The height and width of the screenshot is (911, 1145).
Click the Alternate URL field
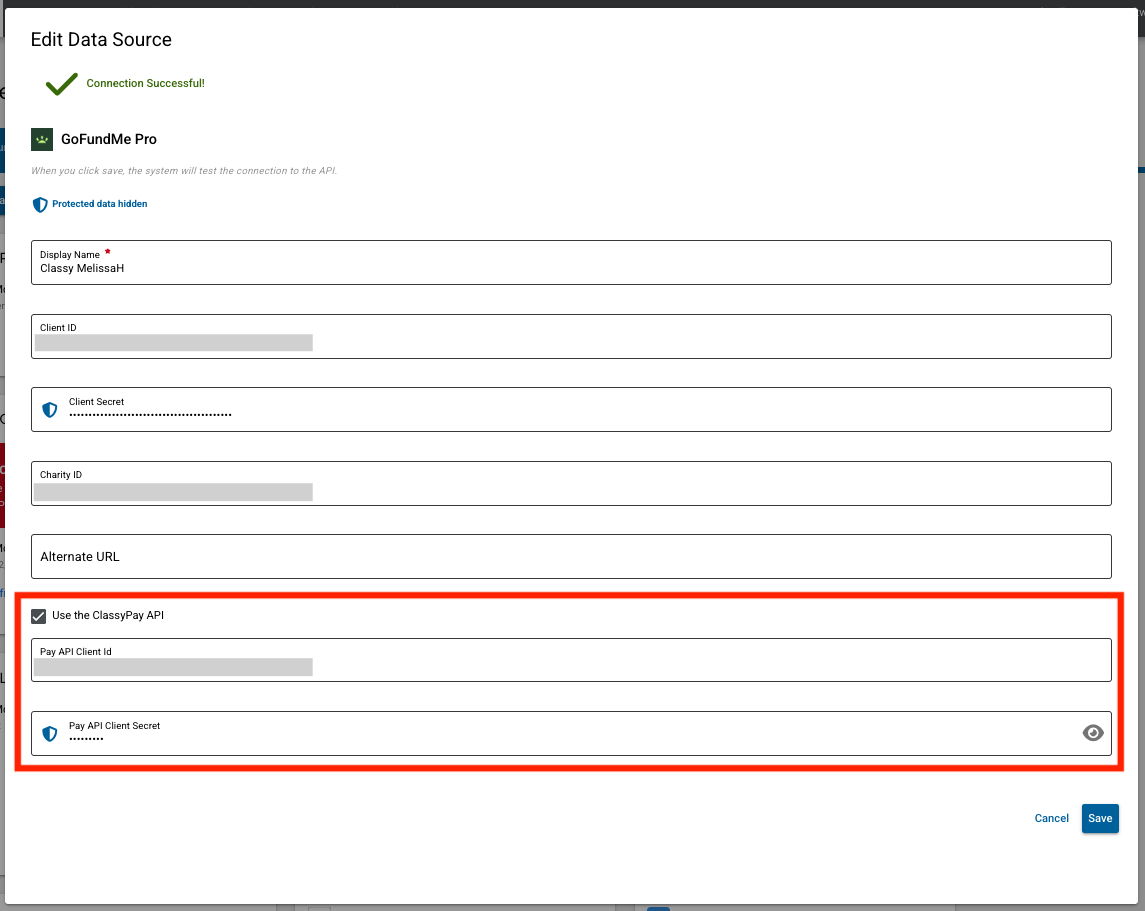(571, 556)
